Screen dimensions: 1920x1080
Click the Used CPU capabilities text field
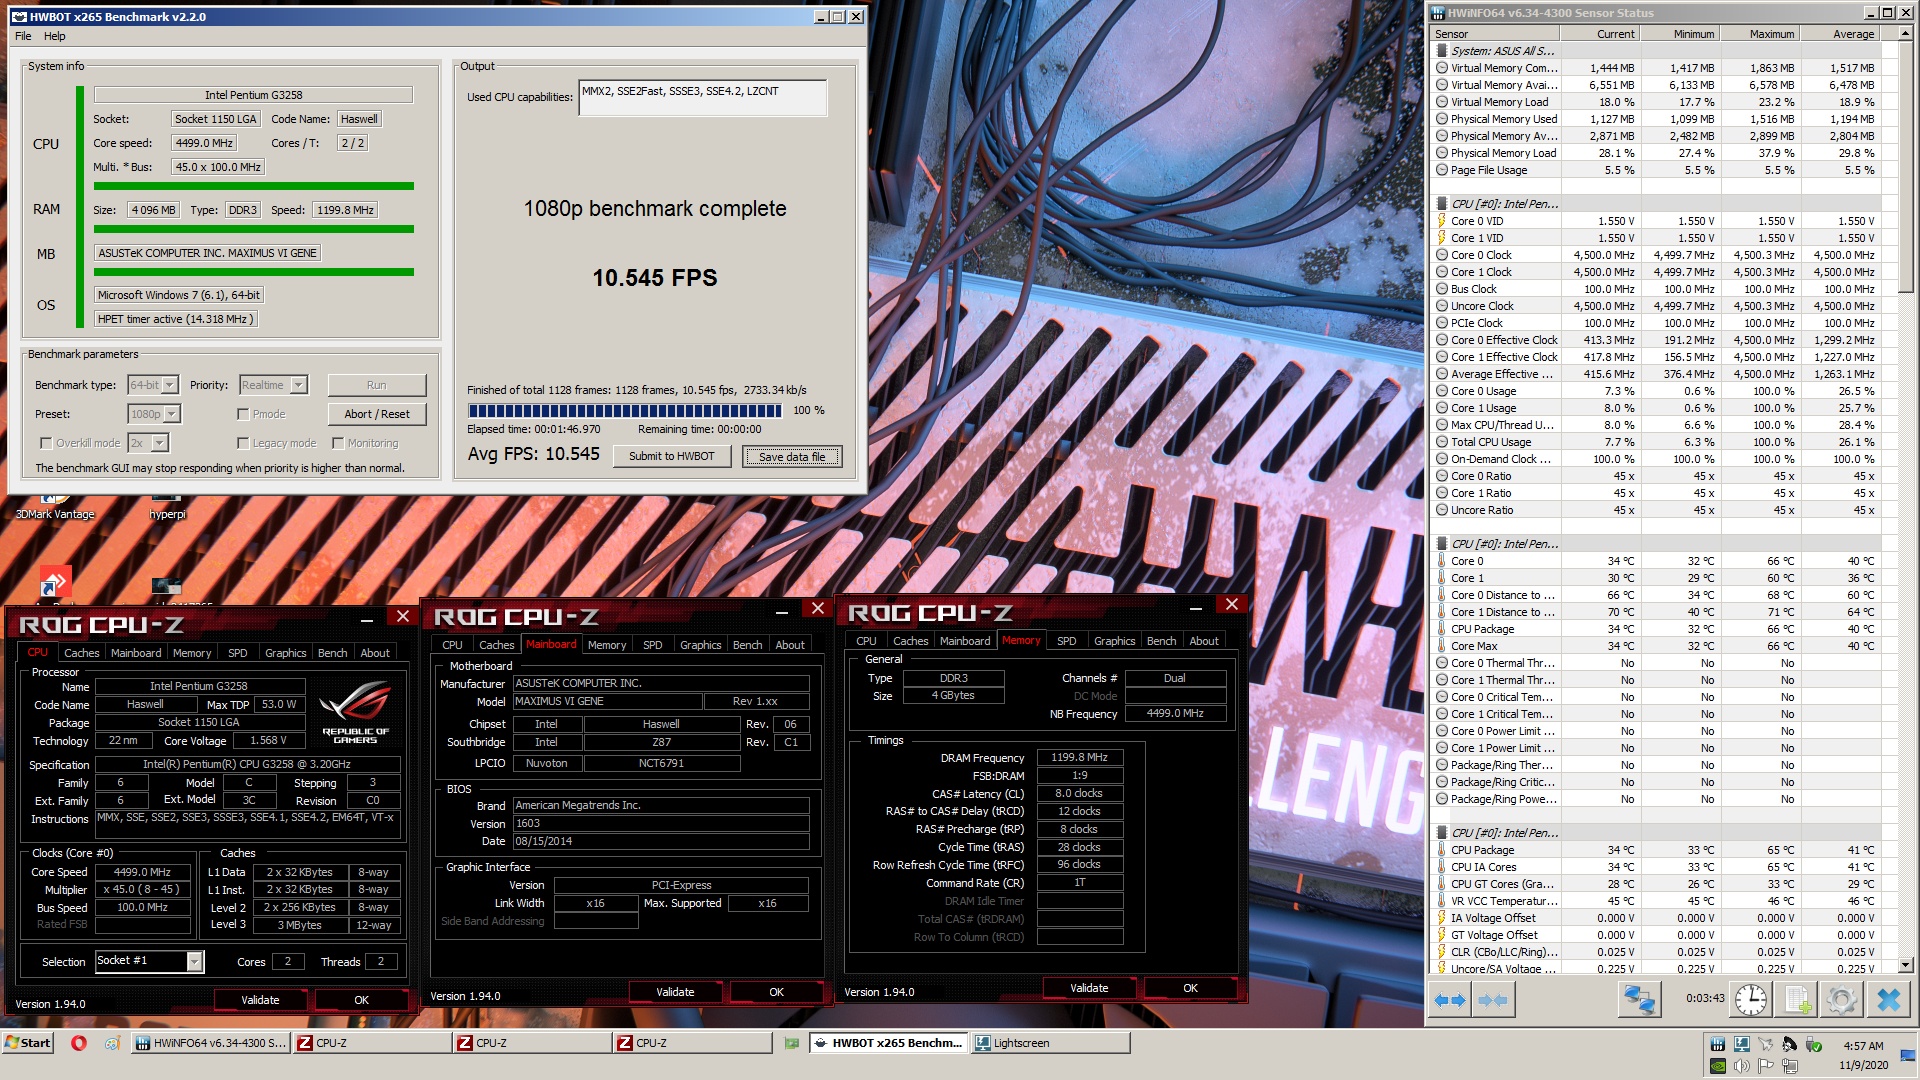702,98
